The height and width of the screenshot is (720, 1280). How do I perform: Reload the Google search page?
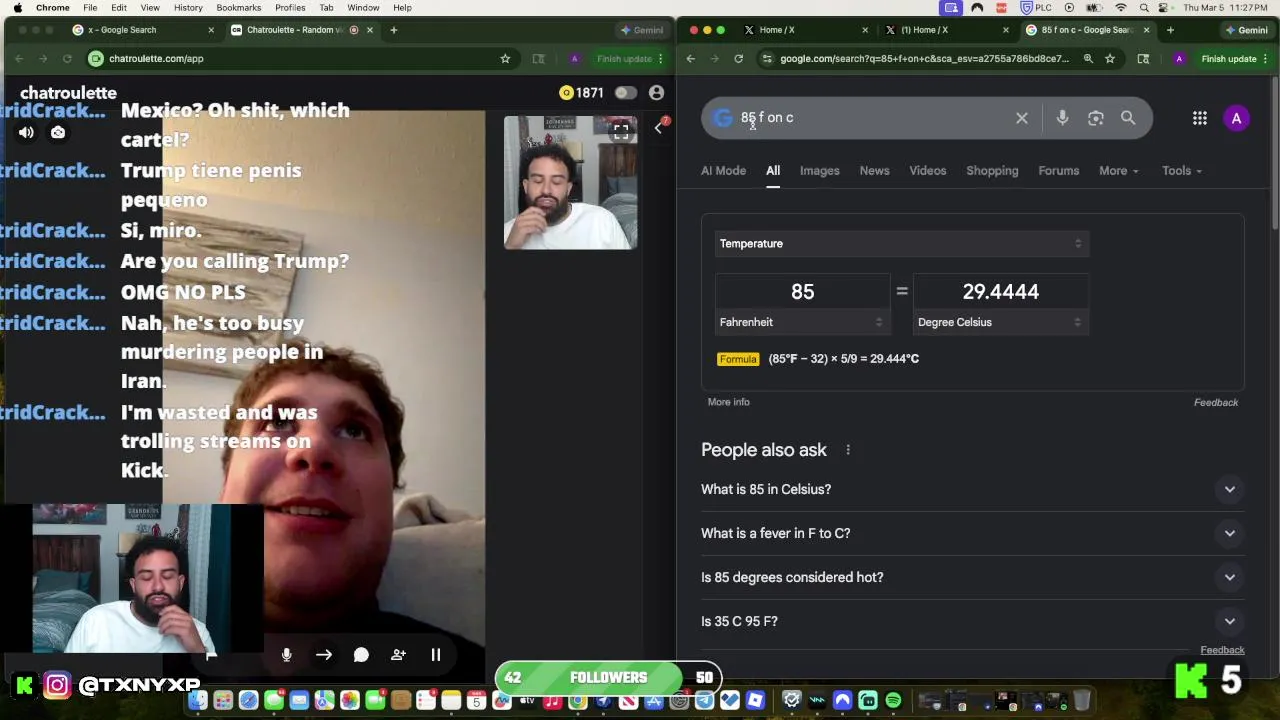point(738,59)
